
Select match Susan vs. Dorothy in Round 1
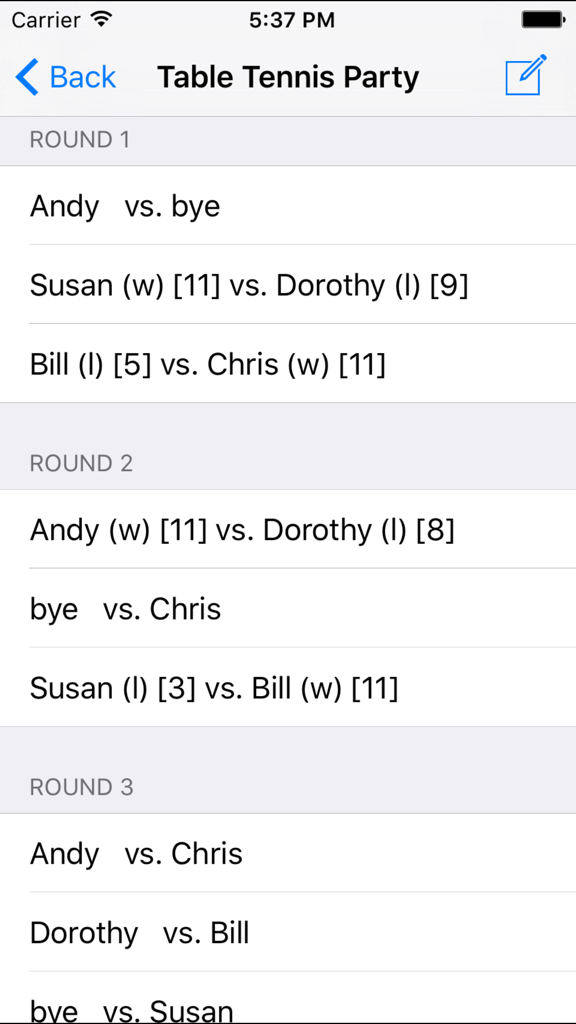288,285
